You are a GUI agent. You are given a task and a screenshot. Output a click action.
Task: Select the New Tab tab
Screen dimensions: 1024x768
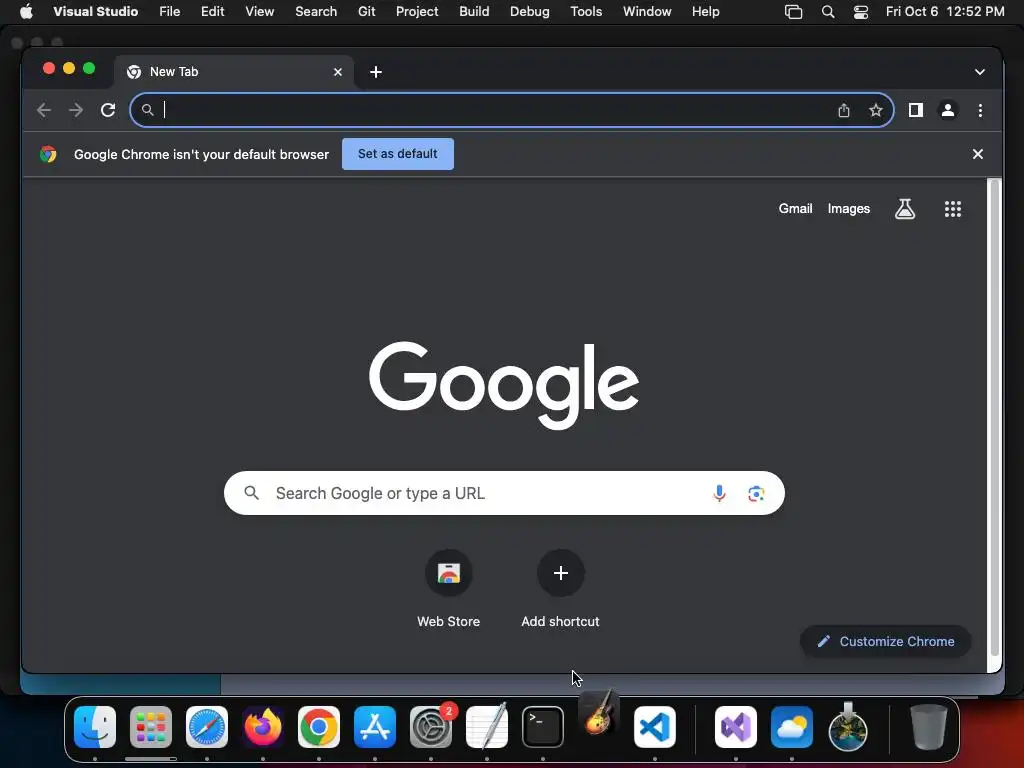tap(234, 72)
